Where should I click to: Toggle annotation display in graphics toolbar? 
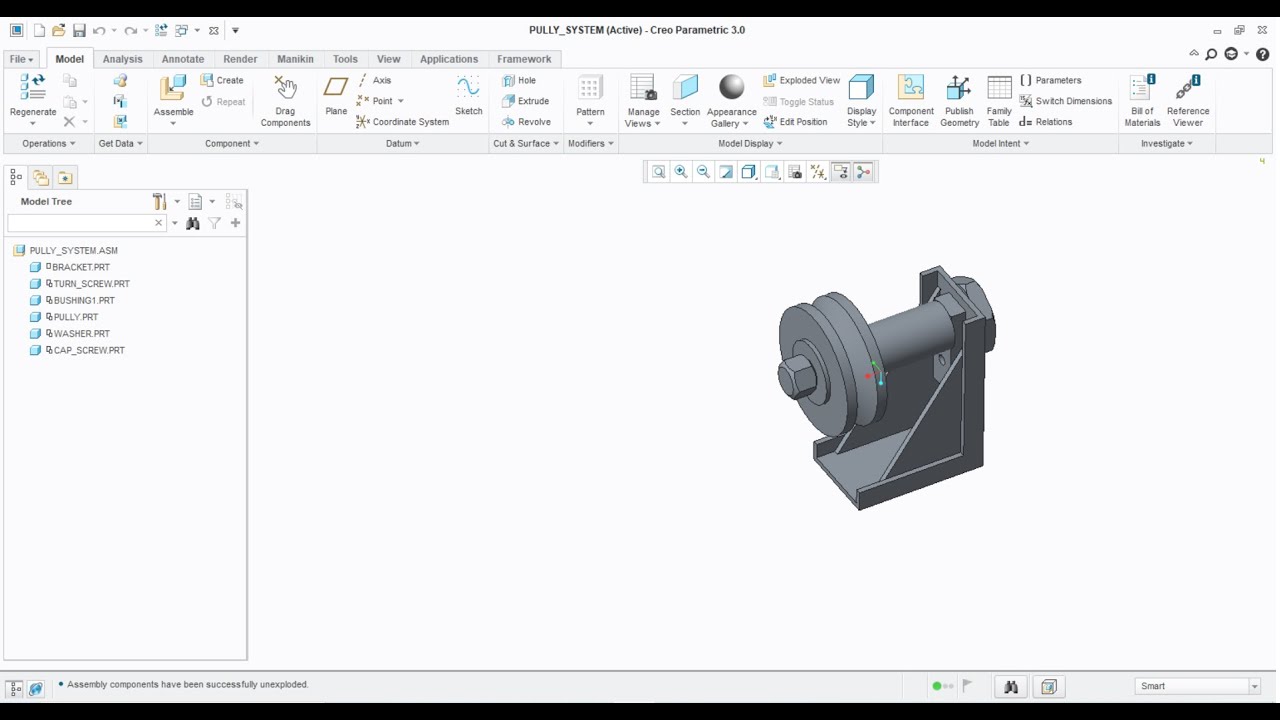(x=841, y=172)
